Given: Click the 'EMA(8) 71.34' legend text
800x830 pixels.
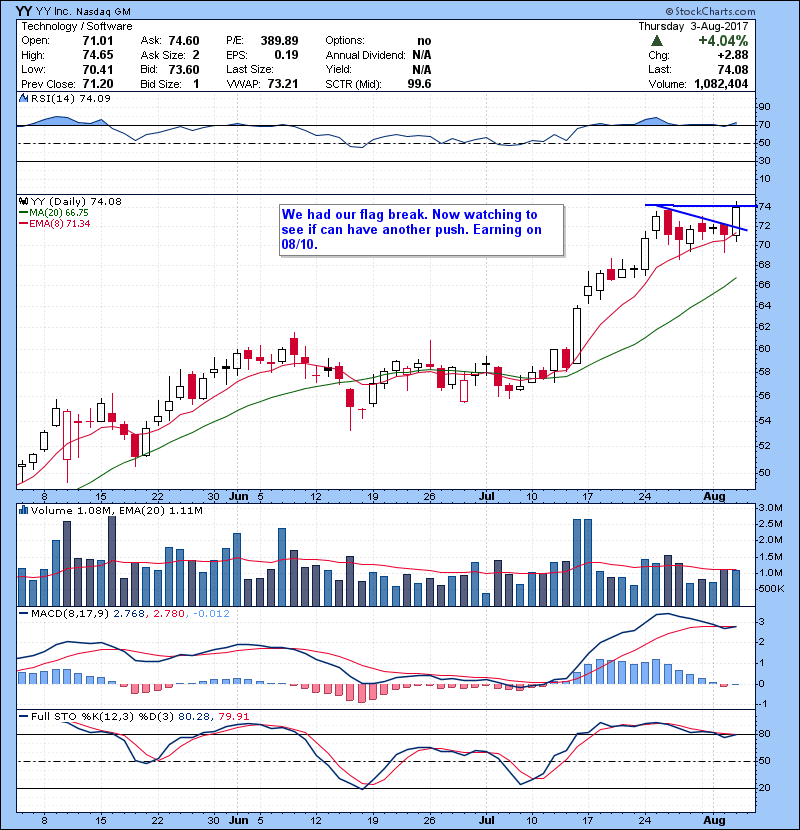Looking at the screenshot, I should [60, 224].
